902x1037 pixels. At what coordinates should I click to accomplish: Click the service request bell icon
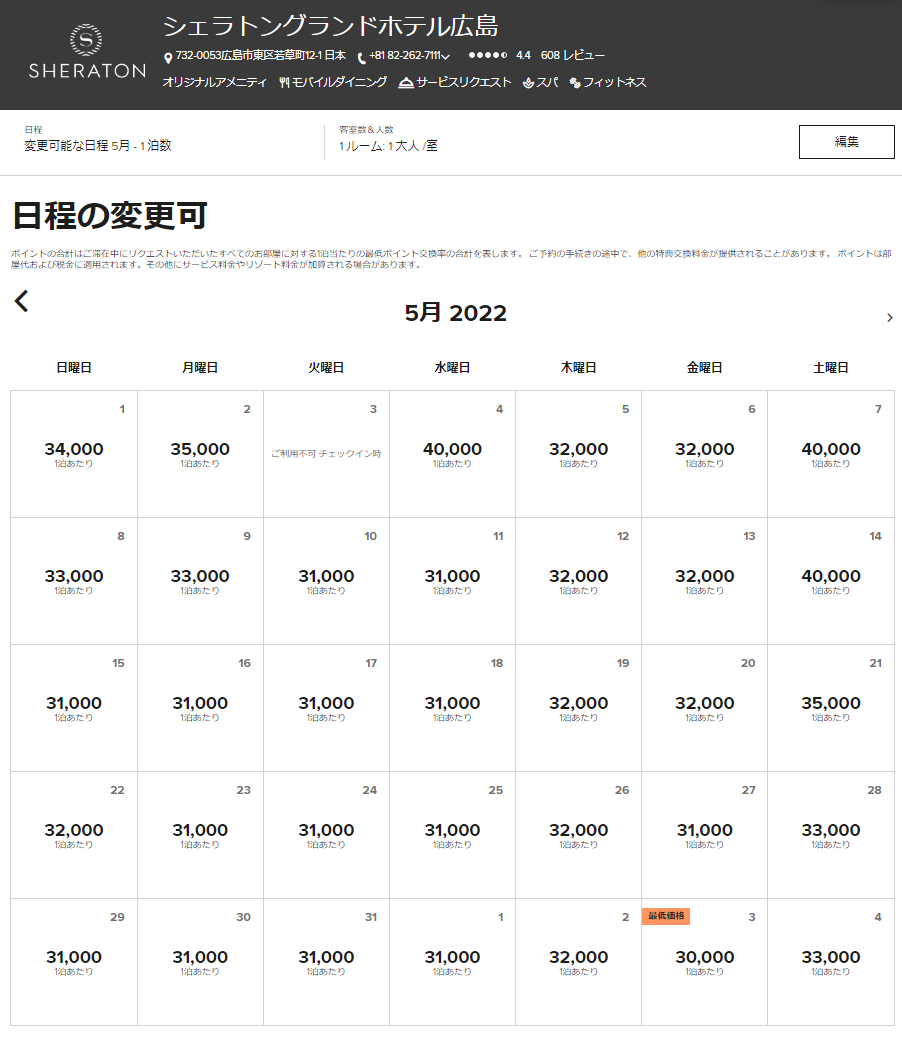coord(406,83)
